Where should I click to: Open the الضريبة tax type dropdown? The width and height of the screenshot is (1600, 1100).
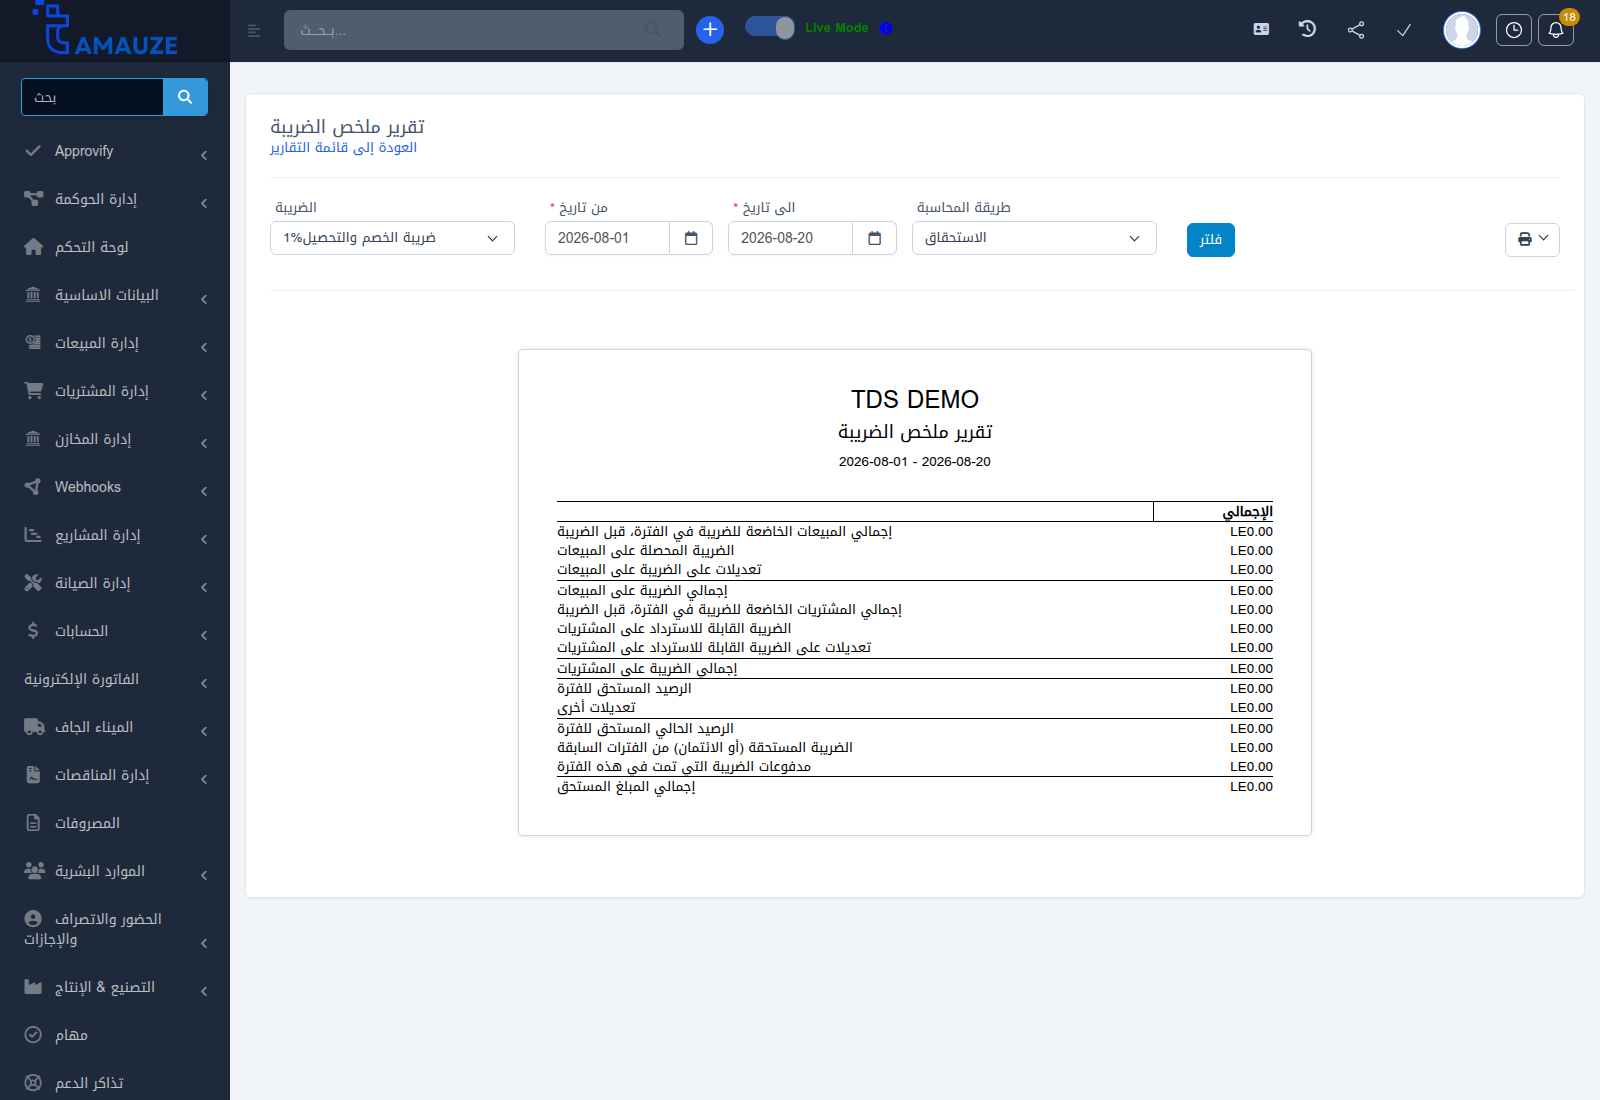[392, 238]
